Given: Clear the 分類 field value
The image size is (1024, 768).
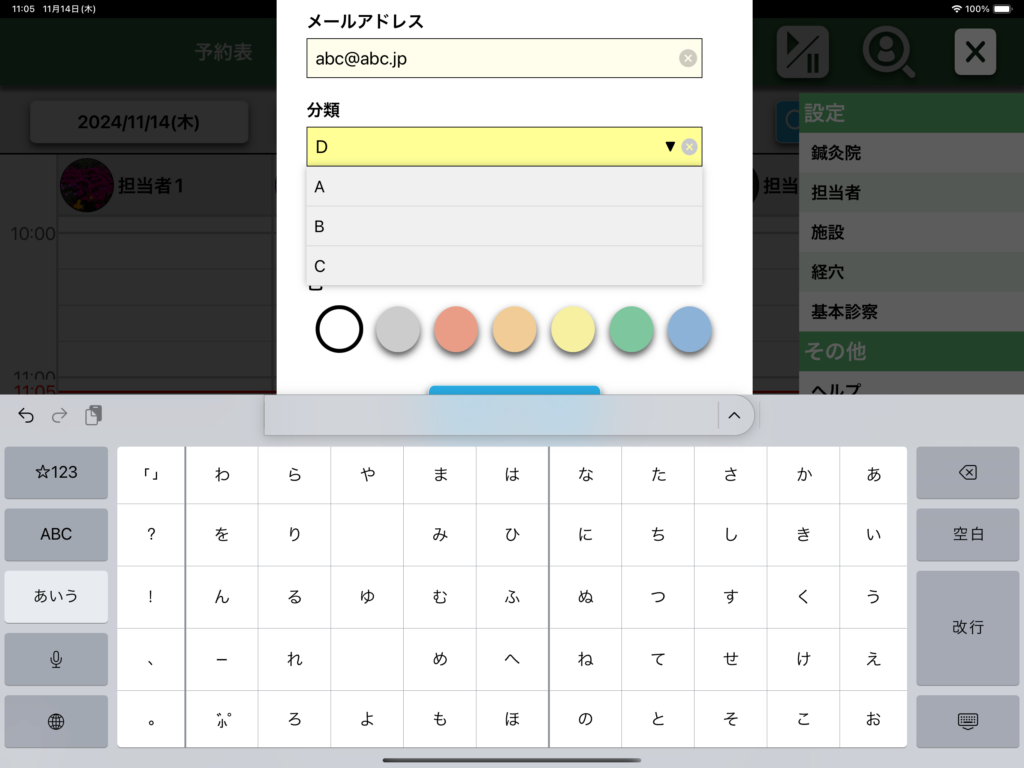Looking at the screenshot, I should coord(689,147).
